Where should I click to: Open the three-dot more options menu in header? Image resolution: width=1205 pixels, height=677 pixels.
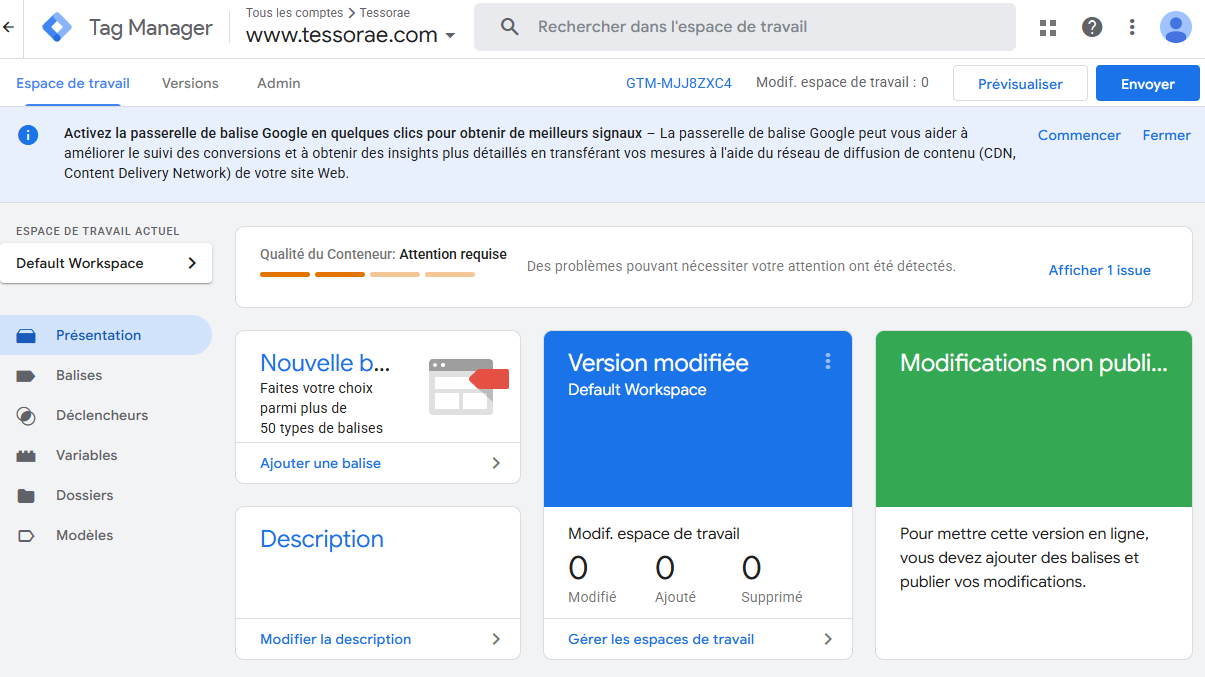point(1132,27)
